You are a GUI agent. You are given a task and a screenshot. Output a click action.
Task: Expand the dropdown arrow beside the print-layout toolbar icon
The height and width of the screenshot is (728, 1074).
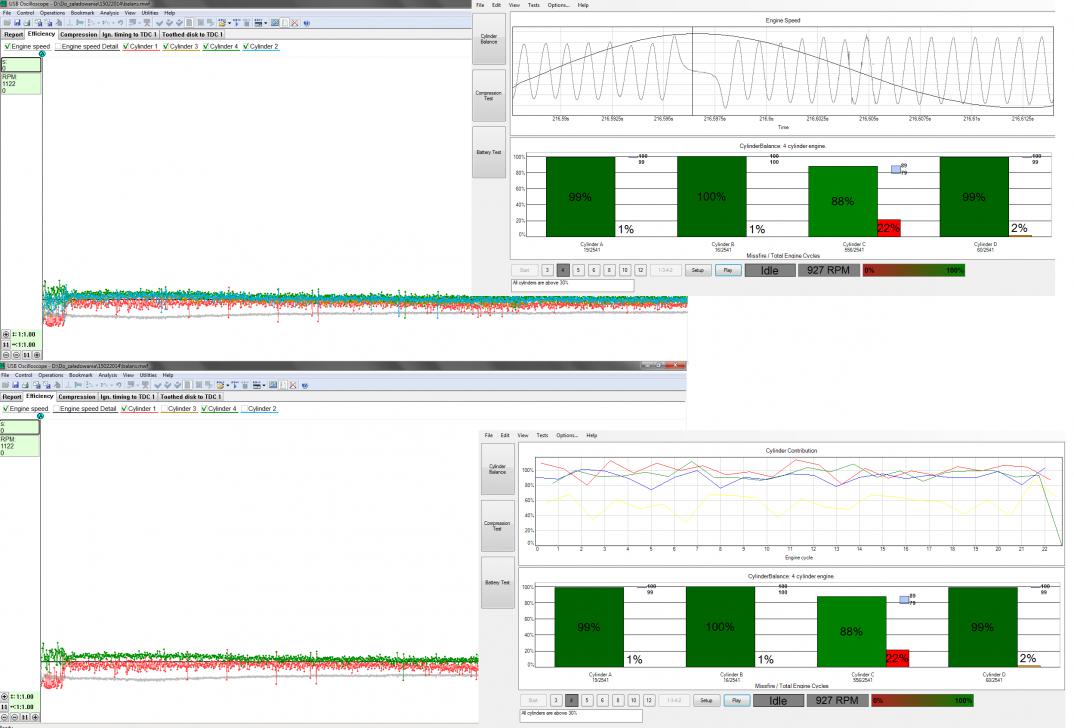(266, 23)
